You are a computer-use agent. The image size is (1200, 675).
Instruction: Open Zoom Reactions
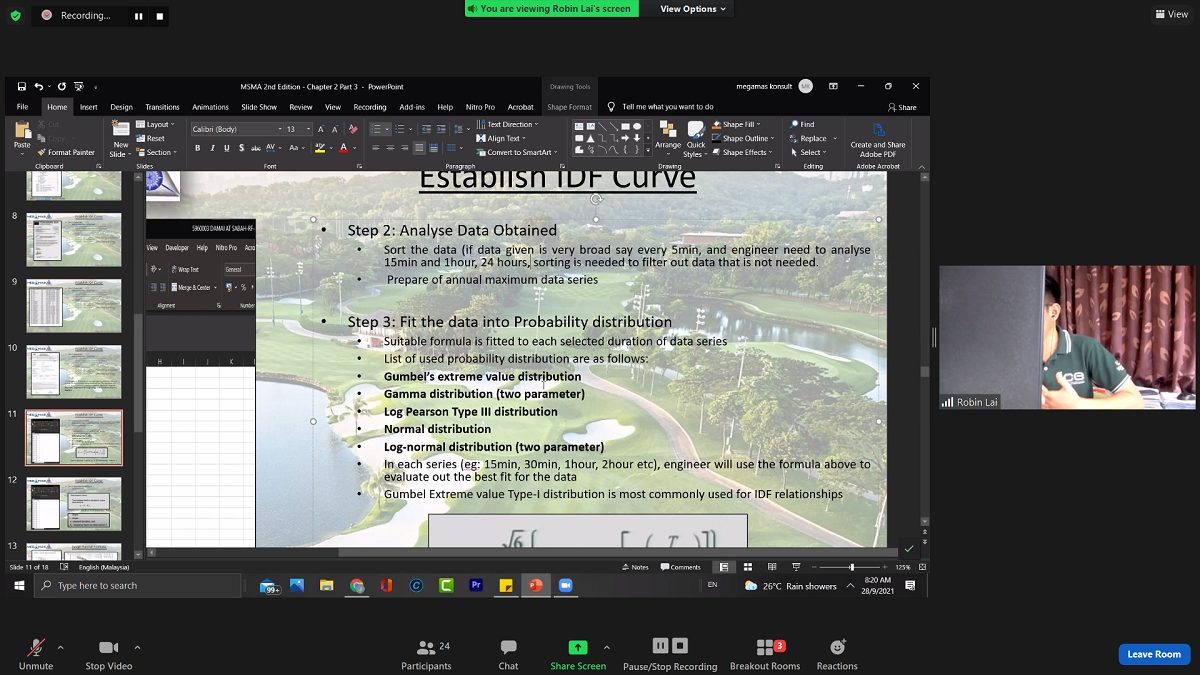click(x=837, y=655)
